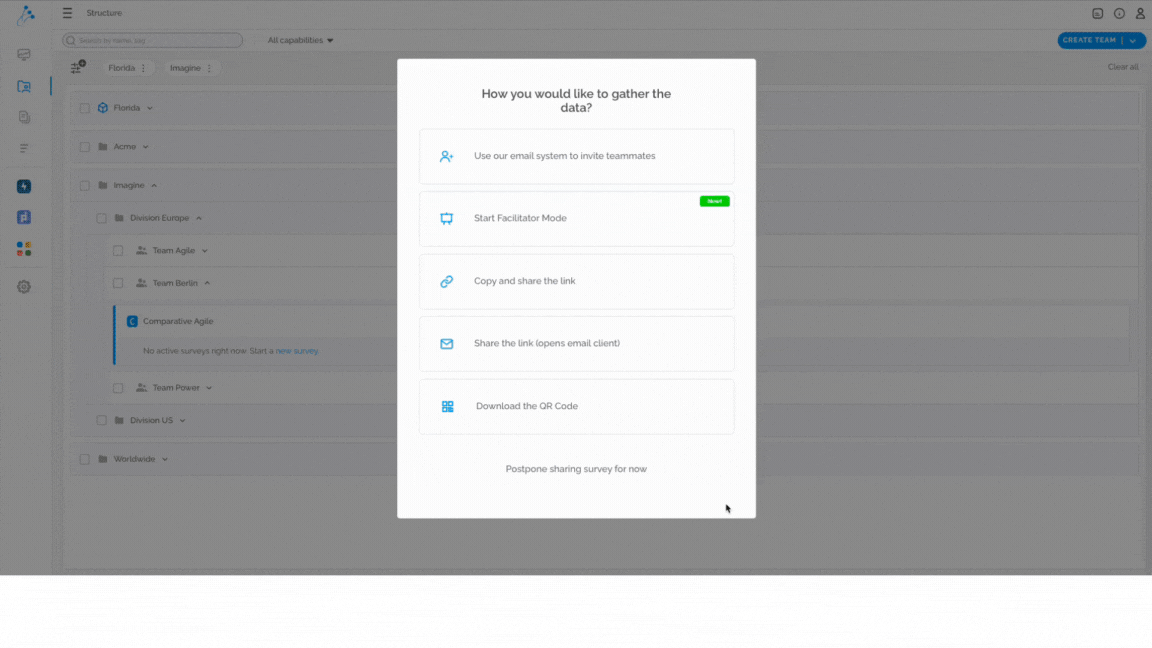Click the Clear all link
Image resolution: width=1152 pixels, height=648 pixels.
[x=1123, y=67]
